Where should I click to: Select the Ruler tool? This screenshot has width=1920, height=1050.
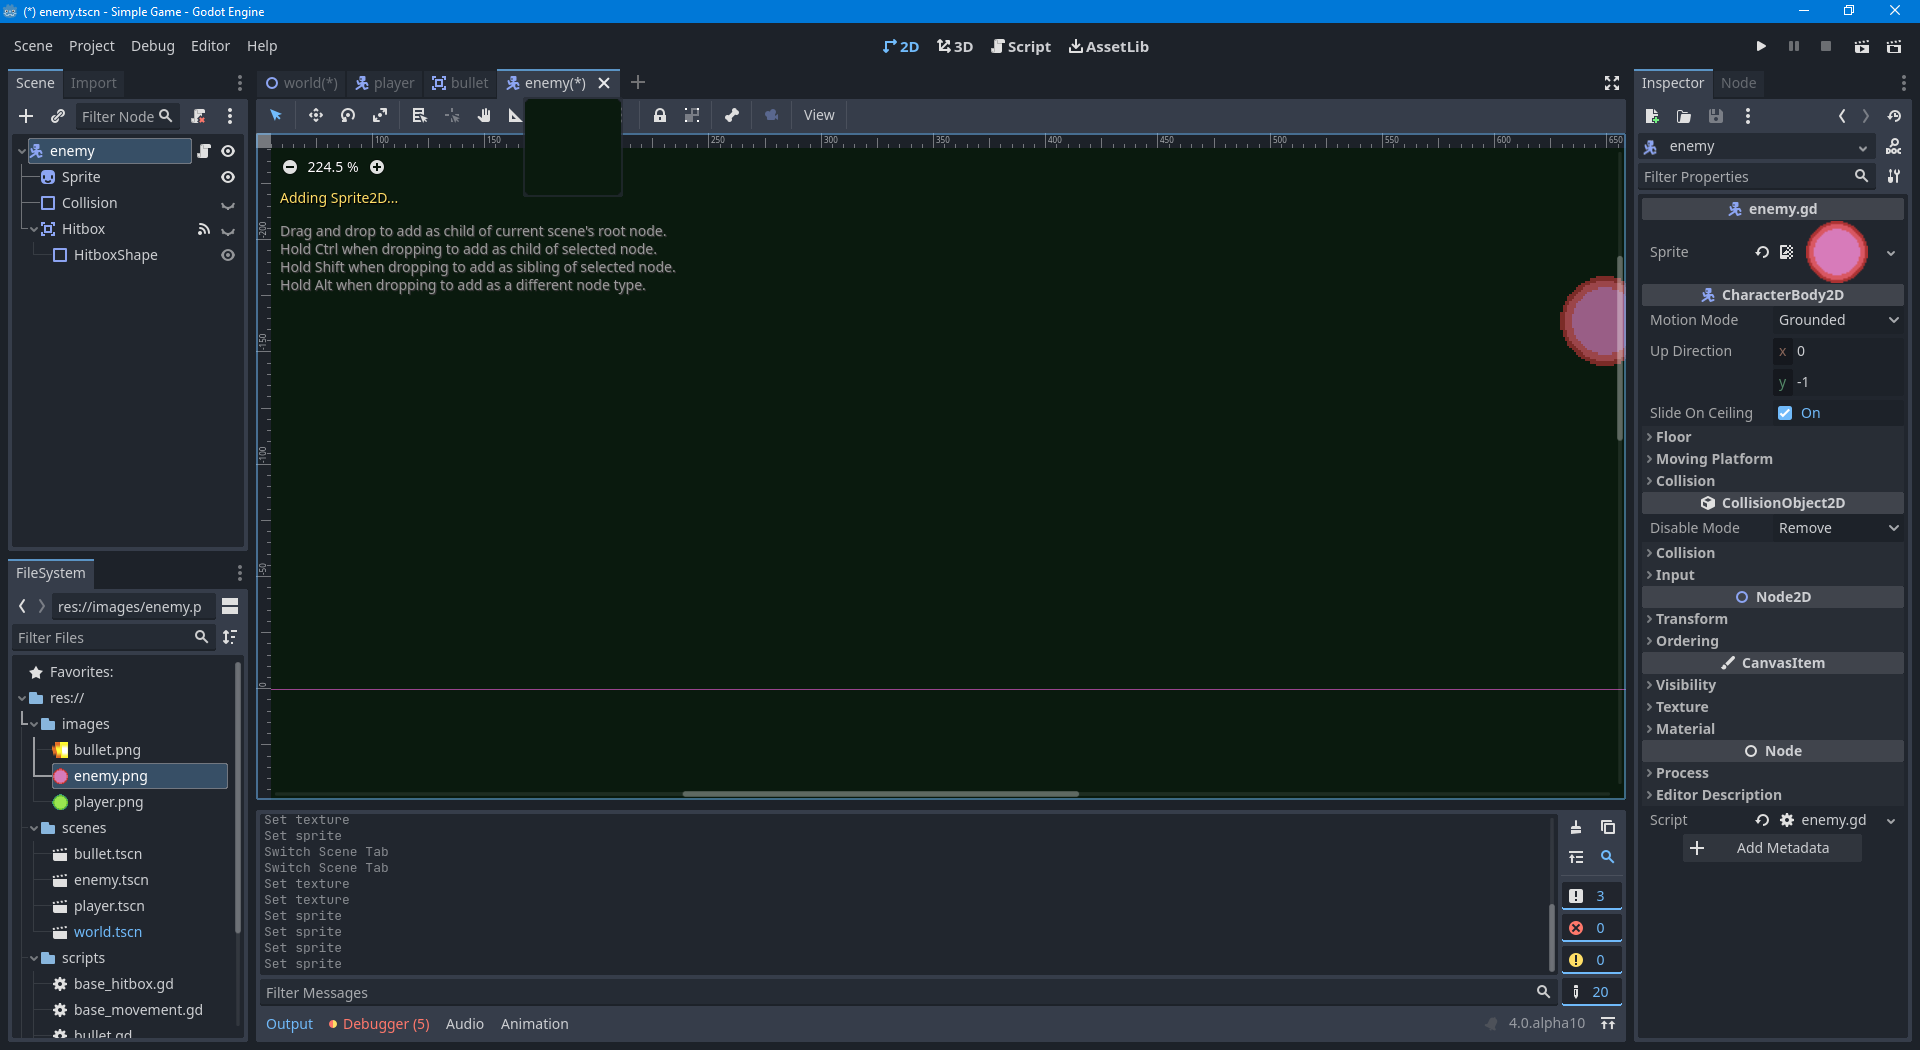[514, 115]
